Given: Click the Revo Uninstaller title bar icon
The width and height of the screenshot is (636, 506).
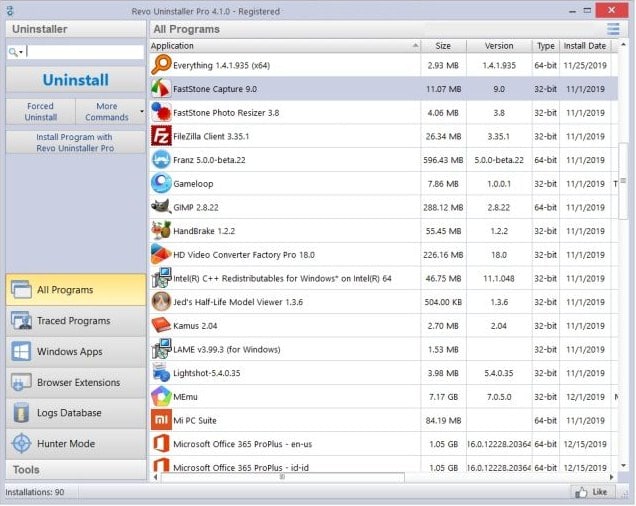Looking at the screenshot, I should click(11, 11).
